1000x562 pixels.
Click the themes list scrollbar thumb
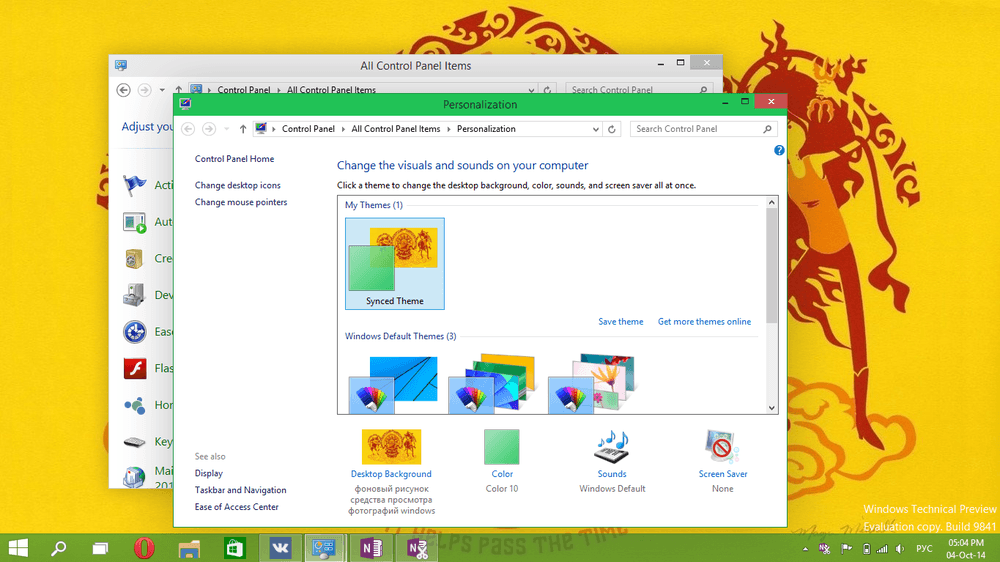(772, 265)
